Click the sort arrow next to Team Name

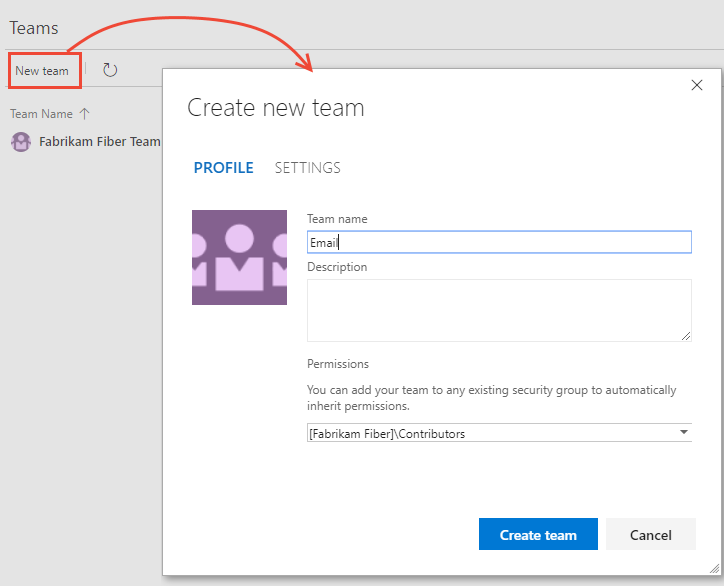(x=84, y=114)
